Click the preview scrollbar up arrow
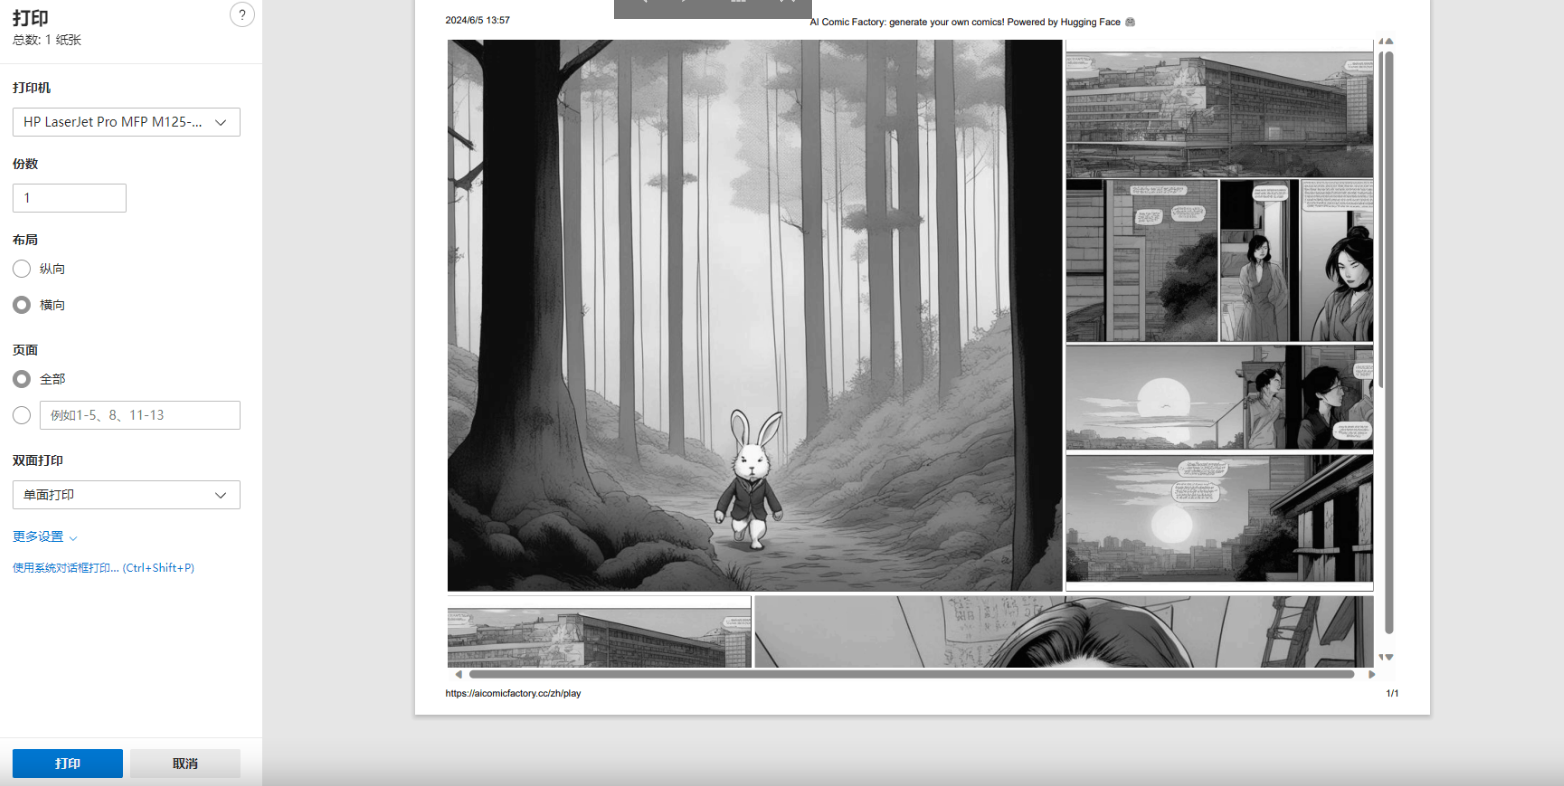This screenshot has width=1564, height=786. pos(1388,42)
